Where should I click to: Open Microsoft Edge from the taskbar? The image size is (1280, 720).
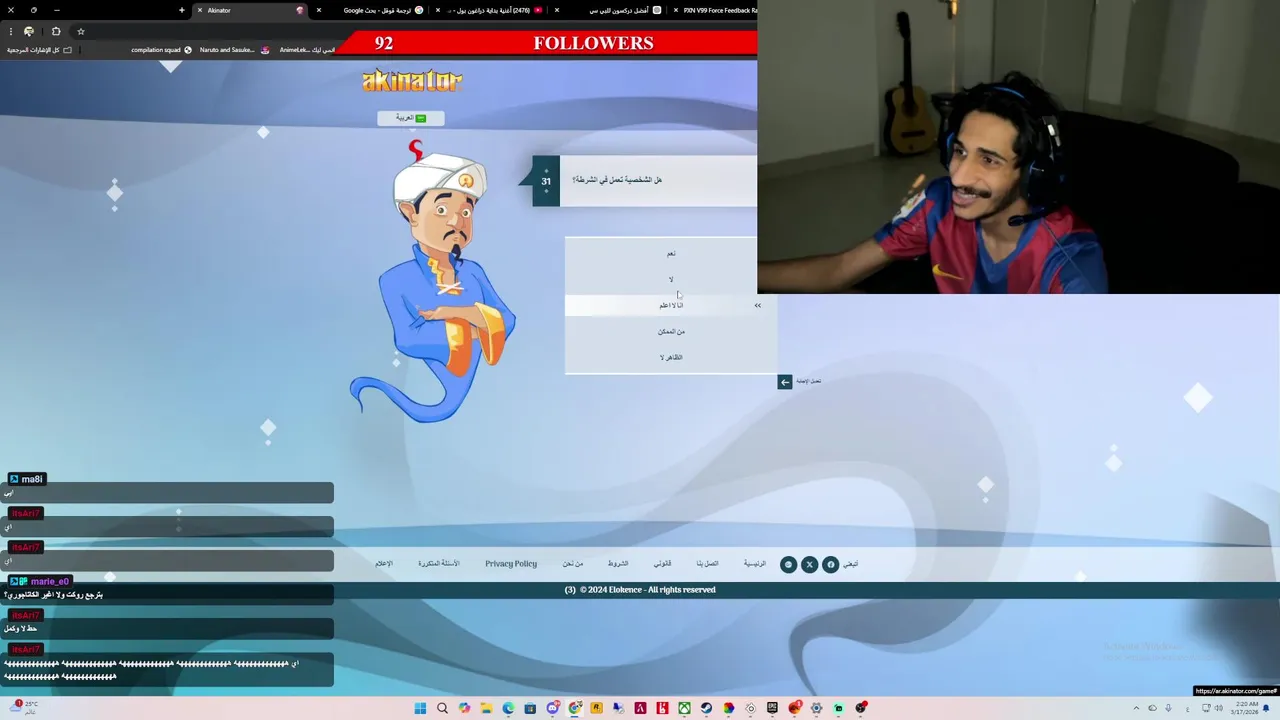[508, 708]
